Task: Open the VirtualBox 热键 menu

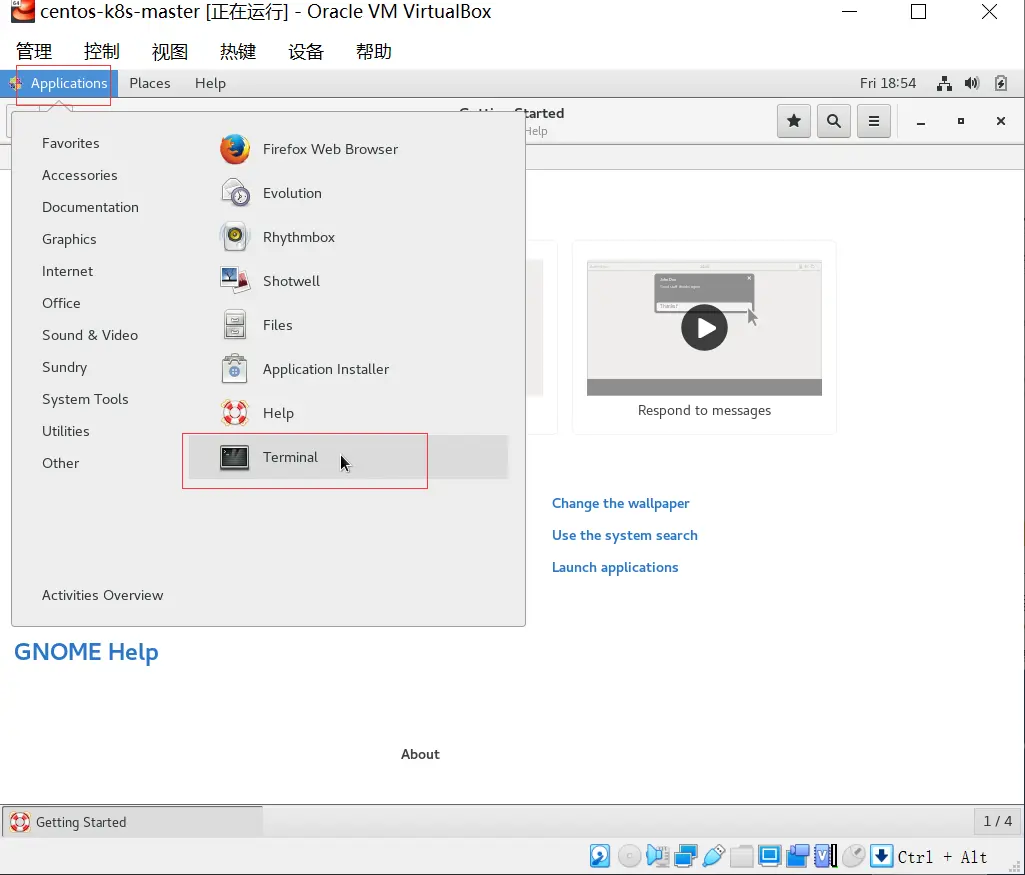Action: [238, 52]
